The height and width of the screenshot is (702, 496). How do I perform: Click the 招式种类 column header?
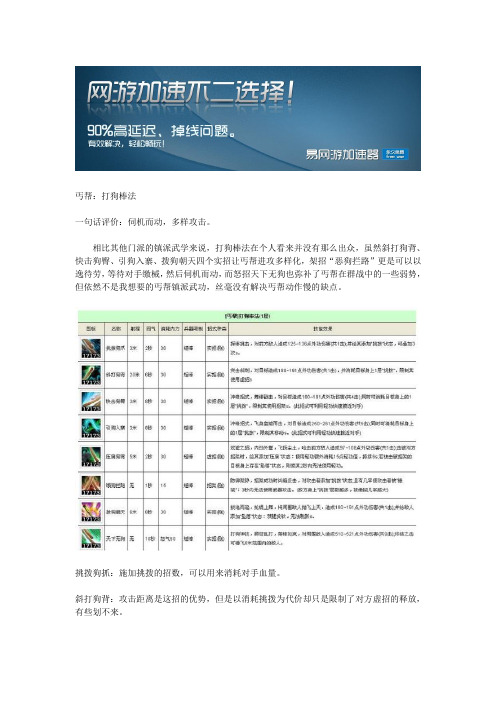(217, 329)
